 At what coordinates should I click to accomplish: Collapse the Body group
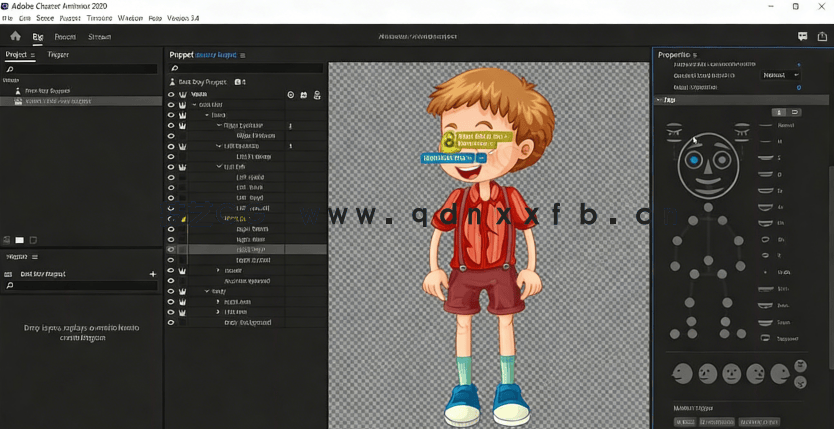click(207, 291)
